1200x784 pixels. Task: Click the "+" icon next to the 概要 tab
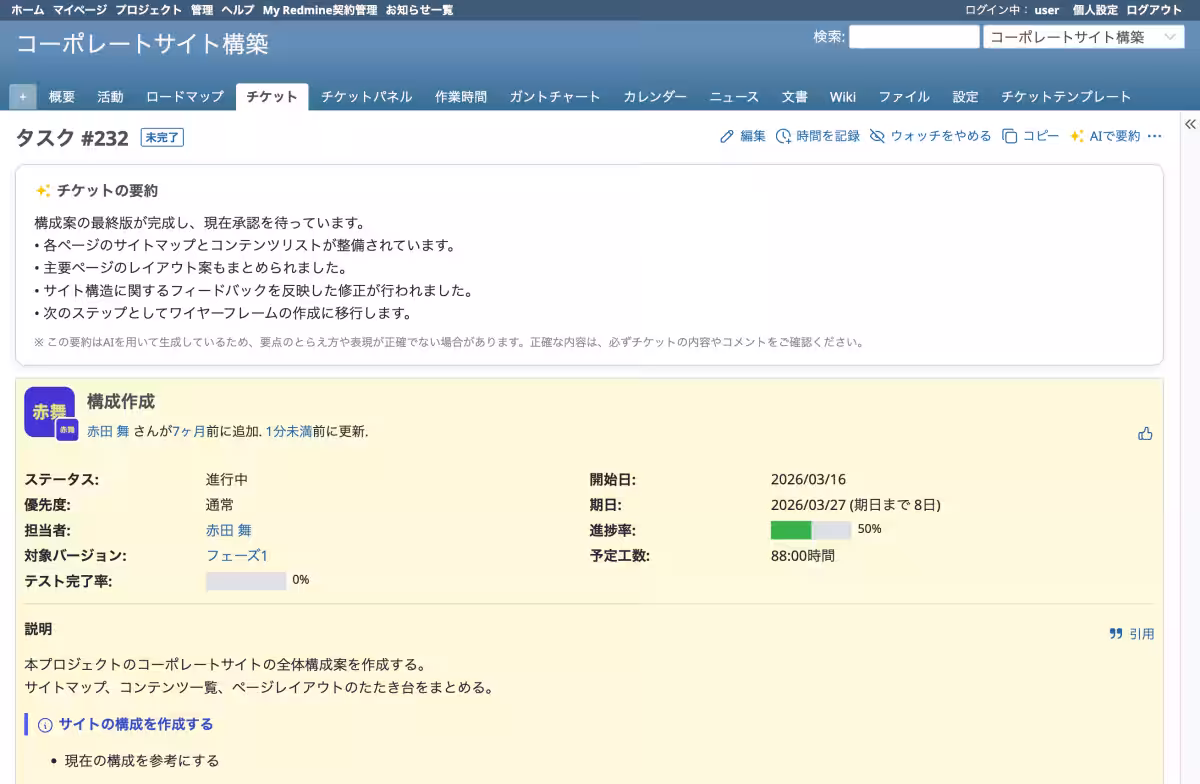click(x=22, y=96)
